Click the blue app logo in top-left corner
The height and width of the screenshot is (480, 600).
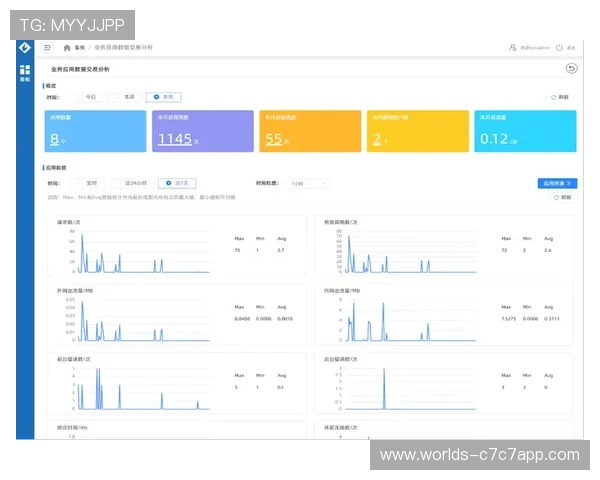(x=25, y=47)
